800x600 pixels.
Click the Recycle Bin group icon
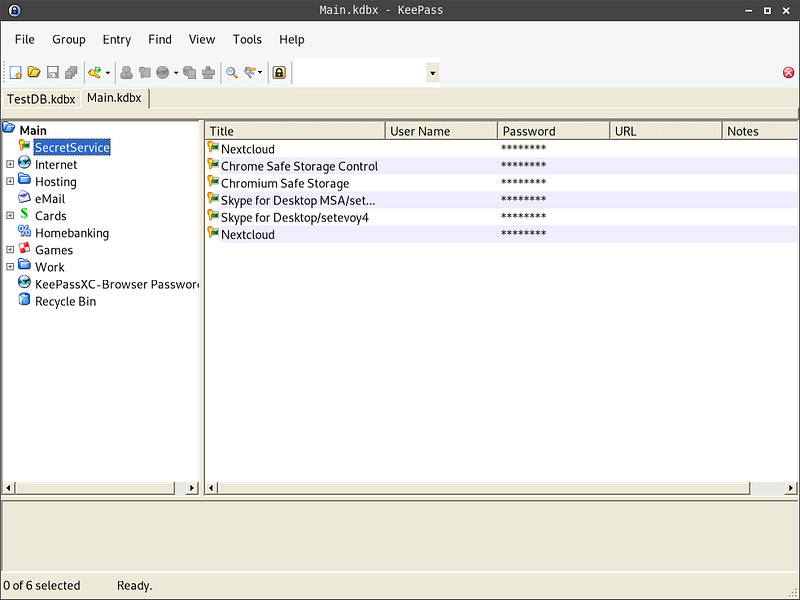[x=24, y=299]
